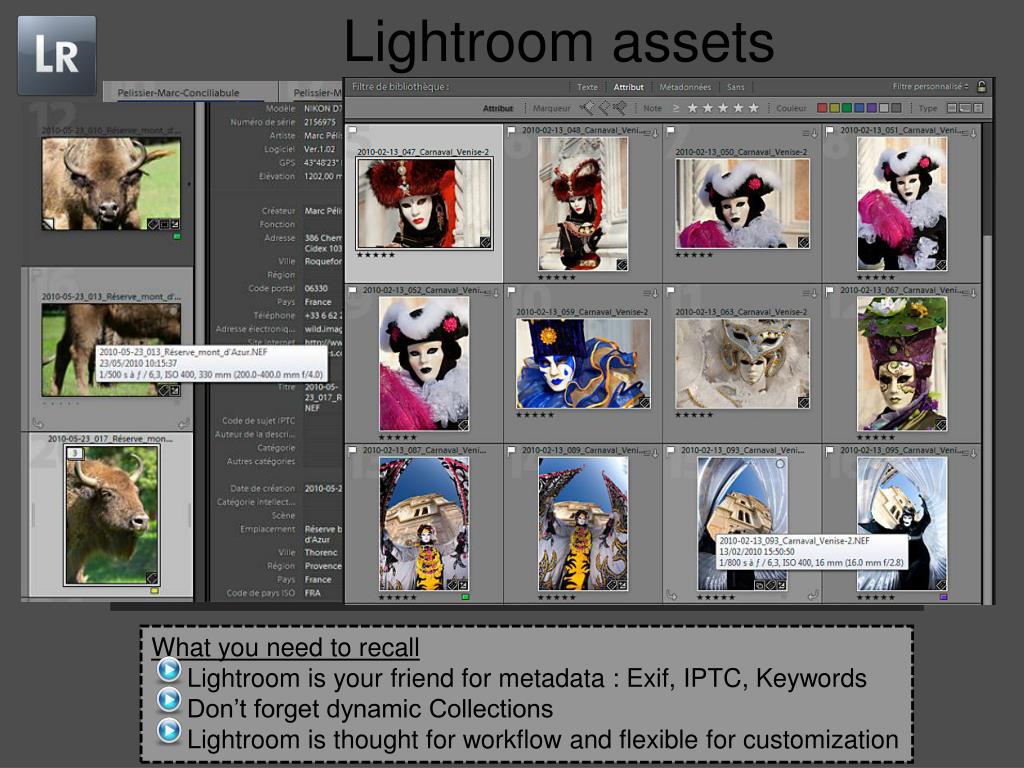Click metadata save arrow on 067_Carnaval cell
Screen dimensions: 1024x768
tap(970, 293)
